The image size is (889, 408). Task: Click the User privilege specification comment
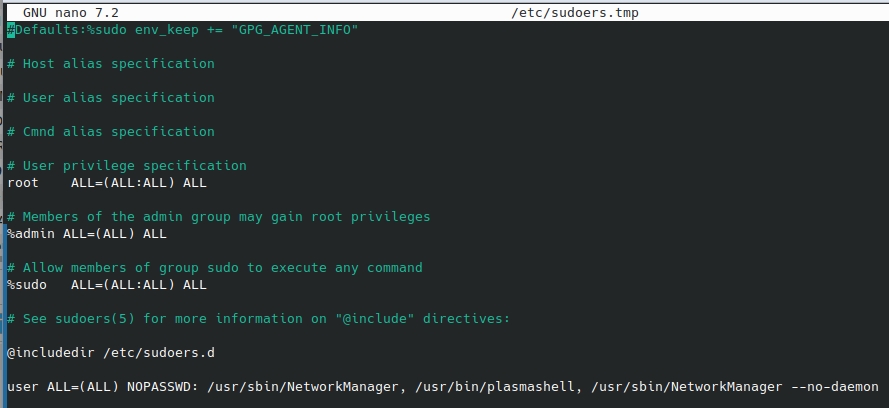coord(126,165)
